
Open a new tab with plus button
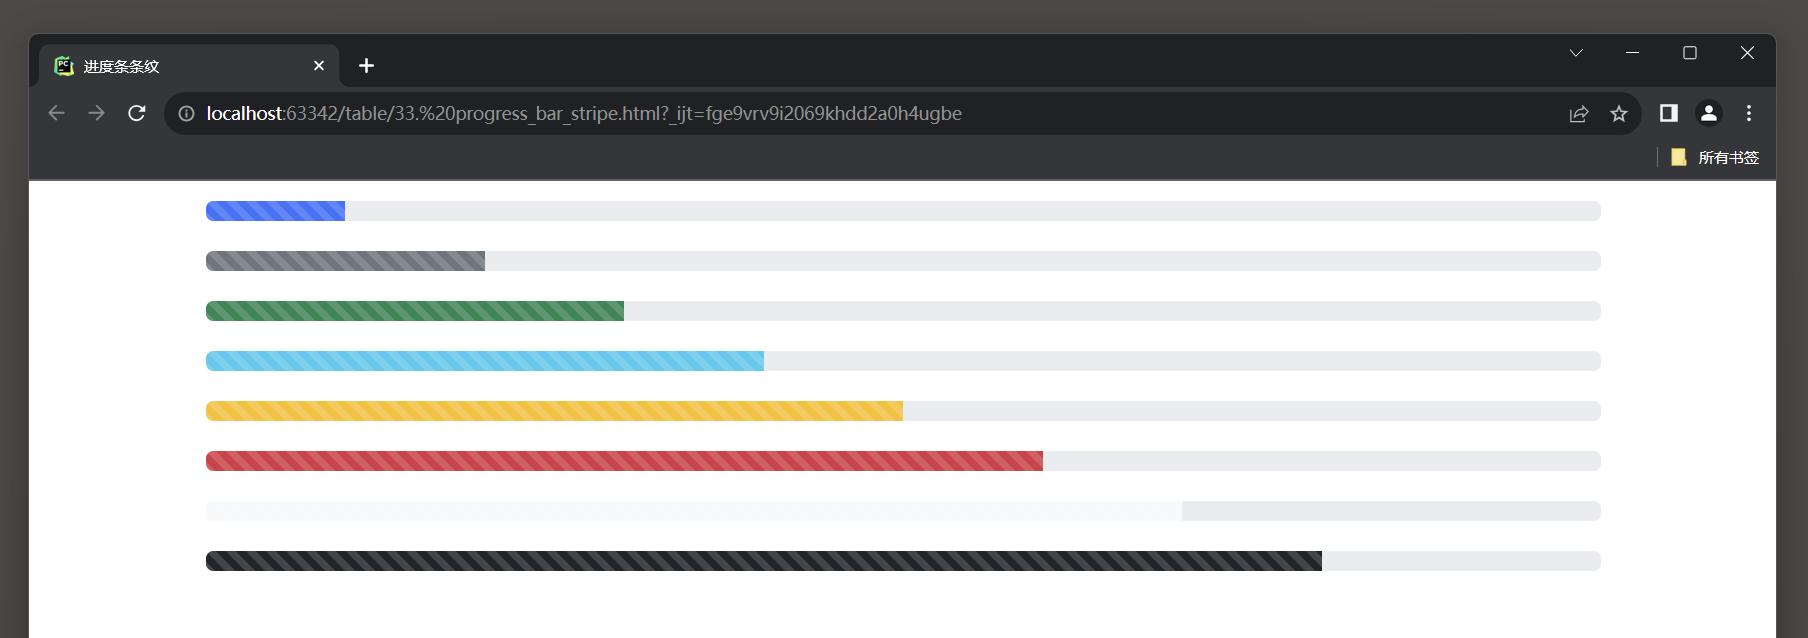click(366, 65)
